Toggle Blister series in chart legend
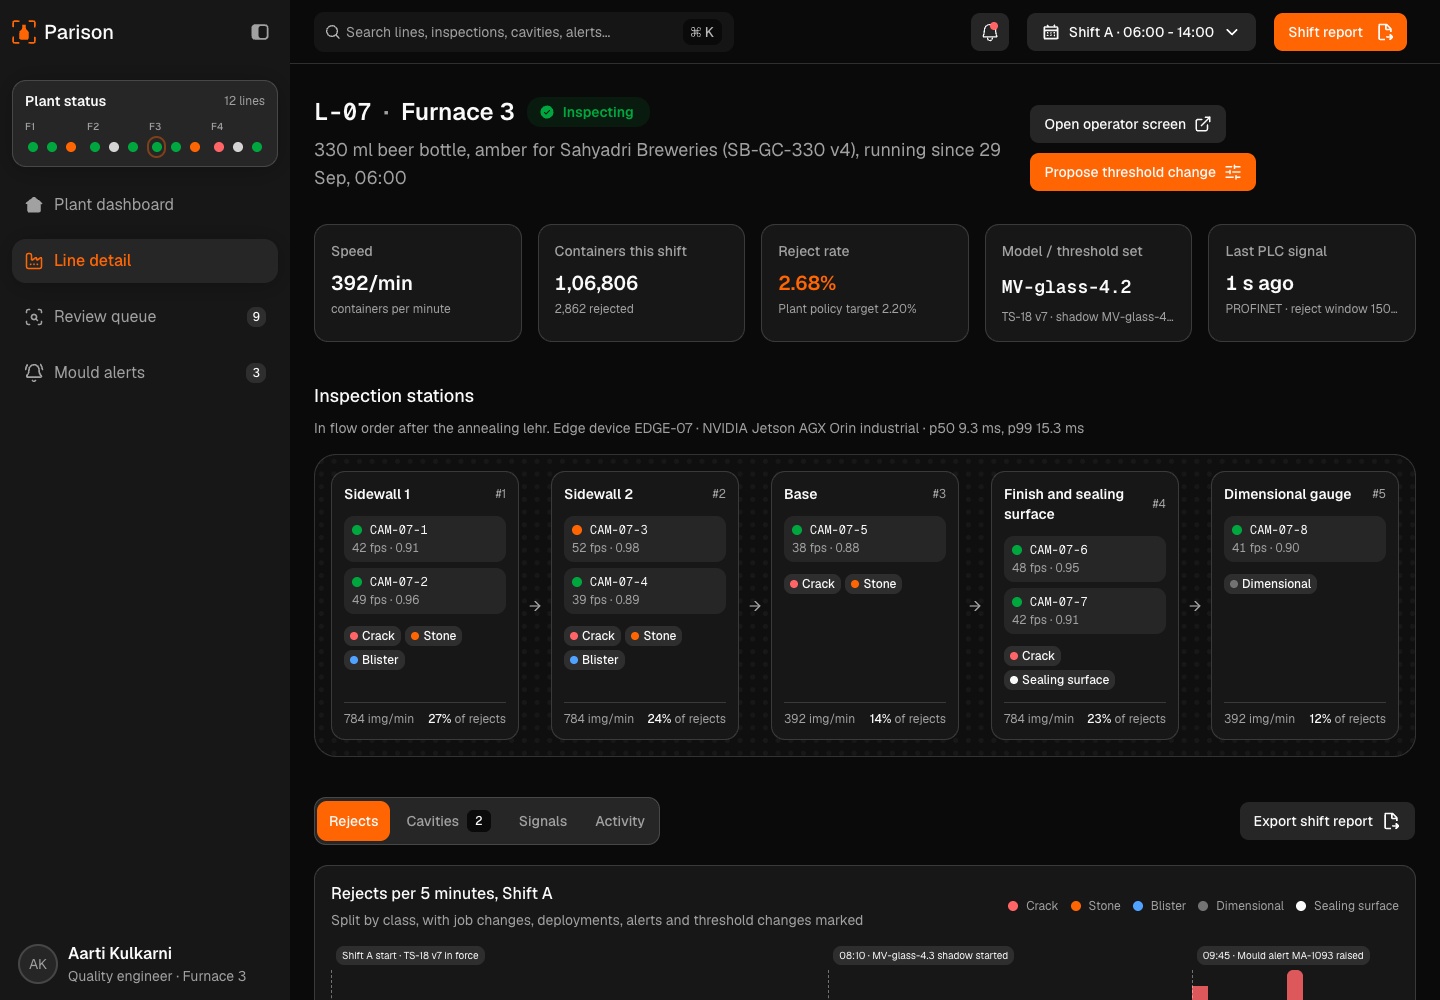1440x1000 pixels. point(1159,906)
